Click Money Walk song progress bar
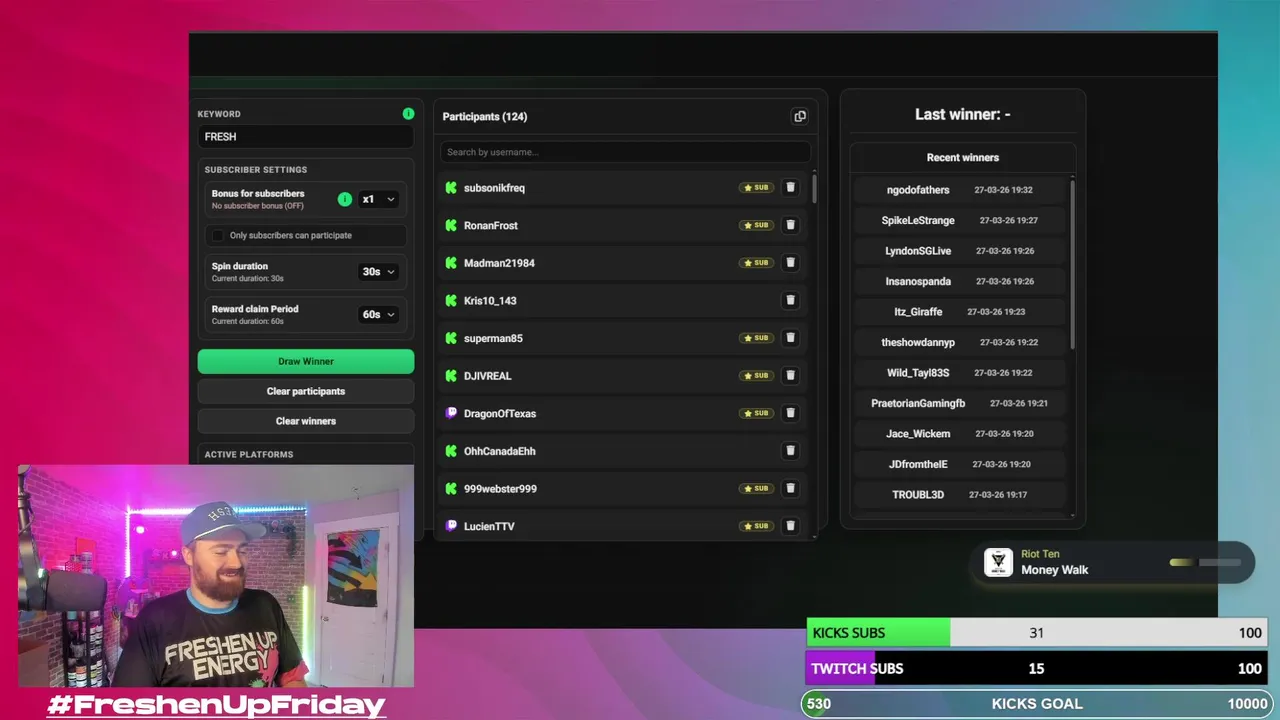The height and width of the screenshot is (720, 1280). (1205, 562)
